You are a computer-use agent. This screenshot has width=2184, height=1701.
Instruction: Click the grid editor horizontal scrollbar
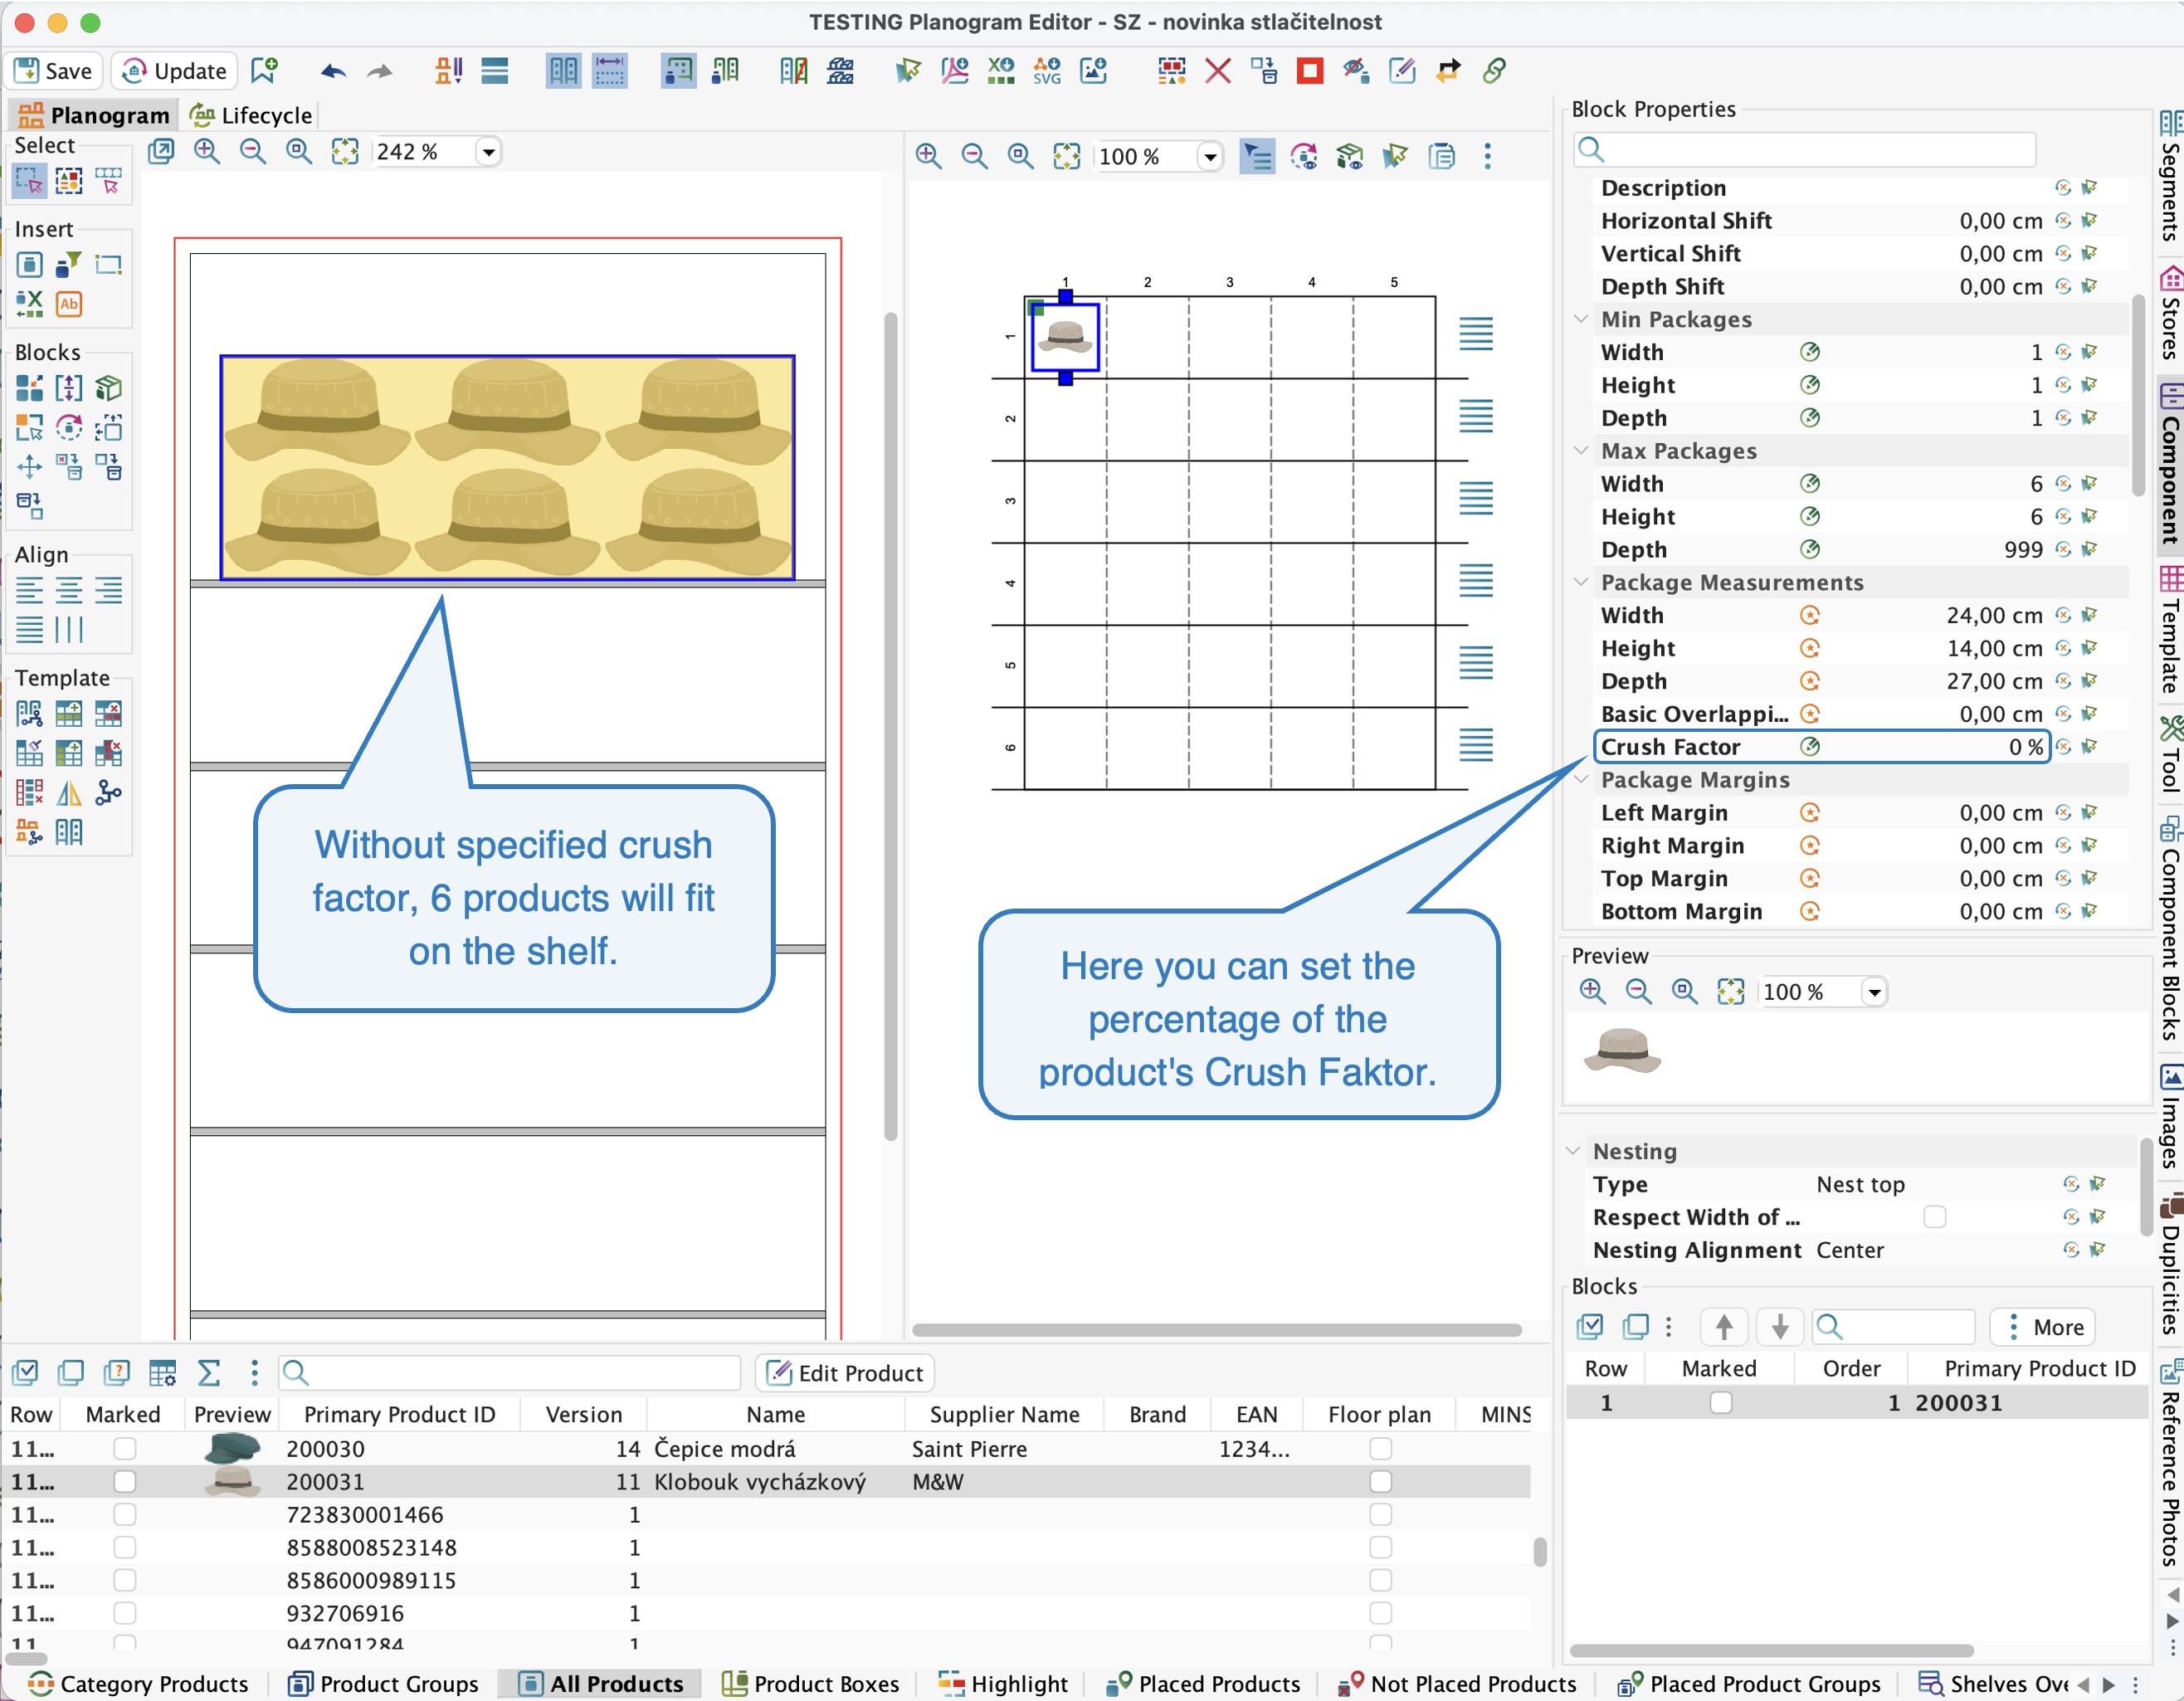click(x=1216, y=1331)
